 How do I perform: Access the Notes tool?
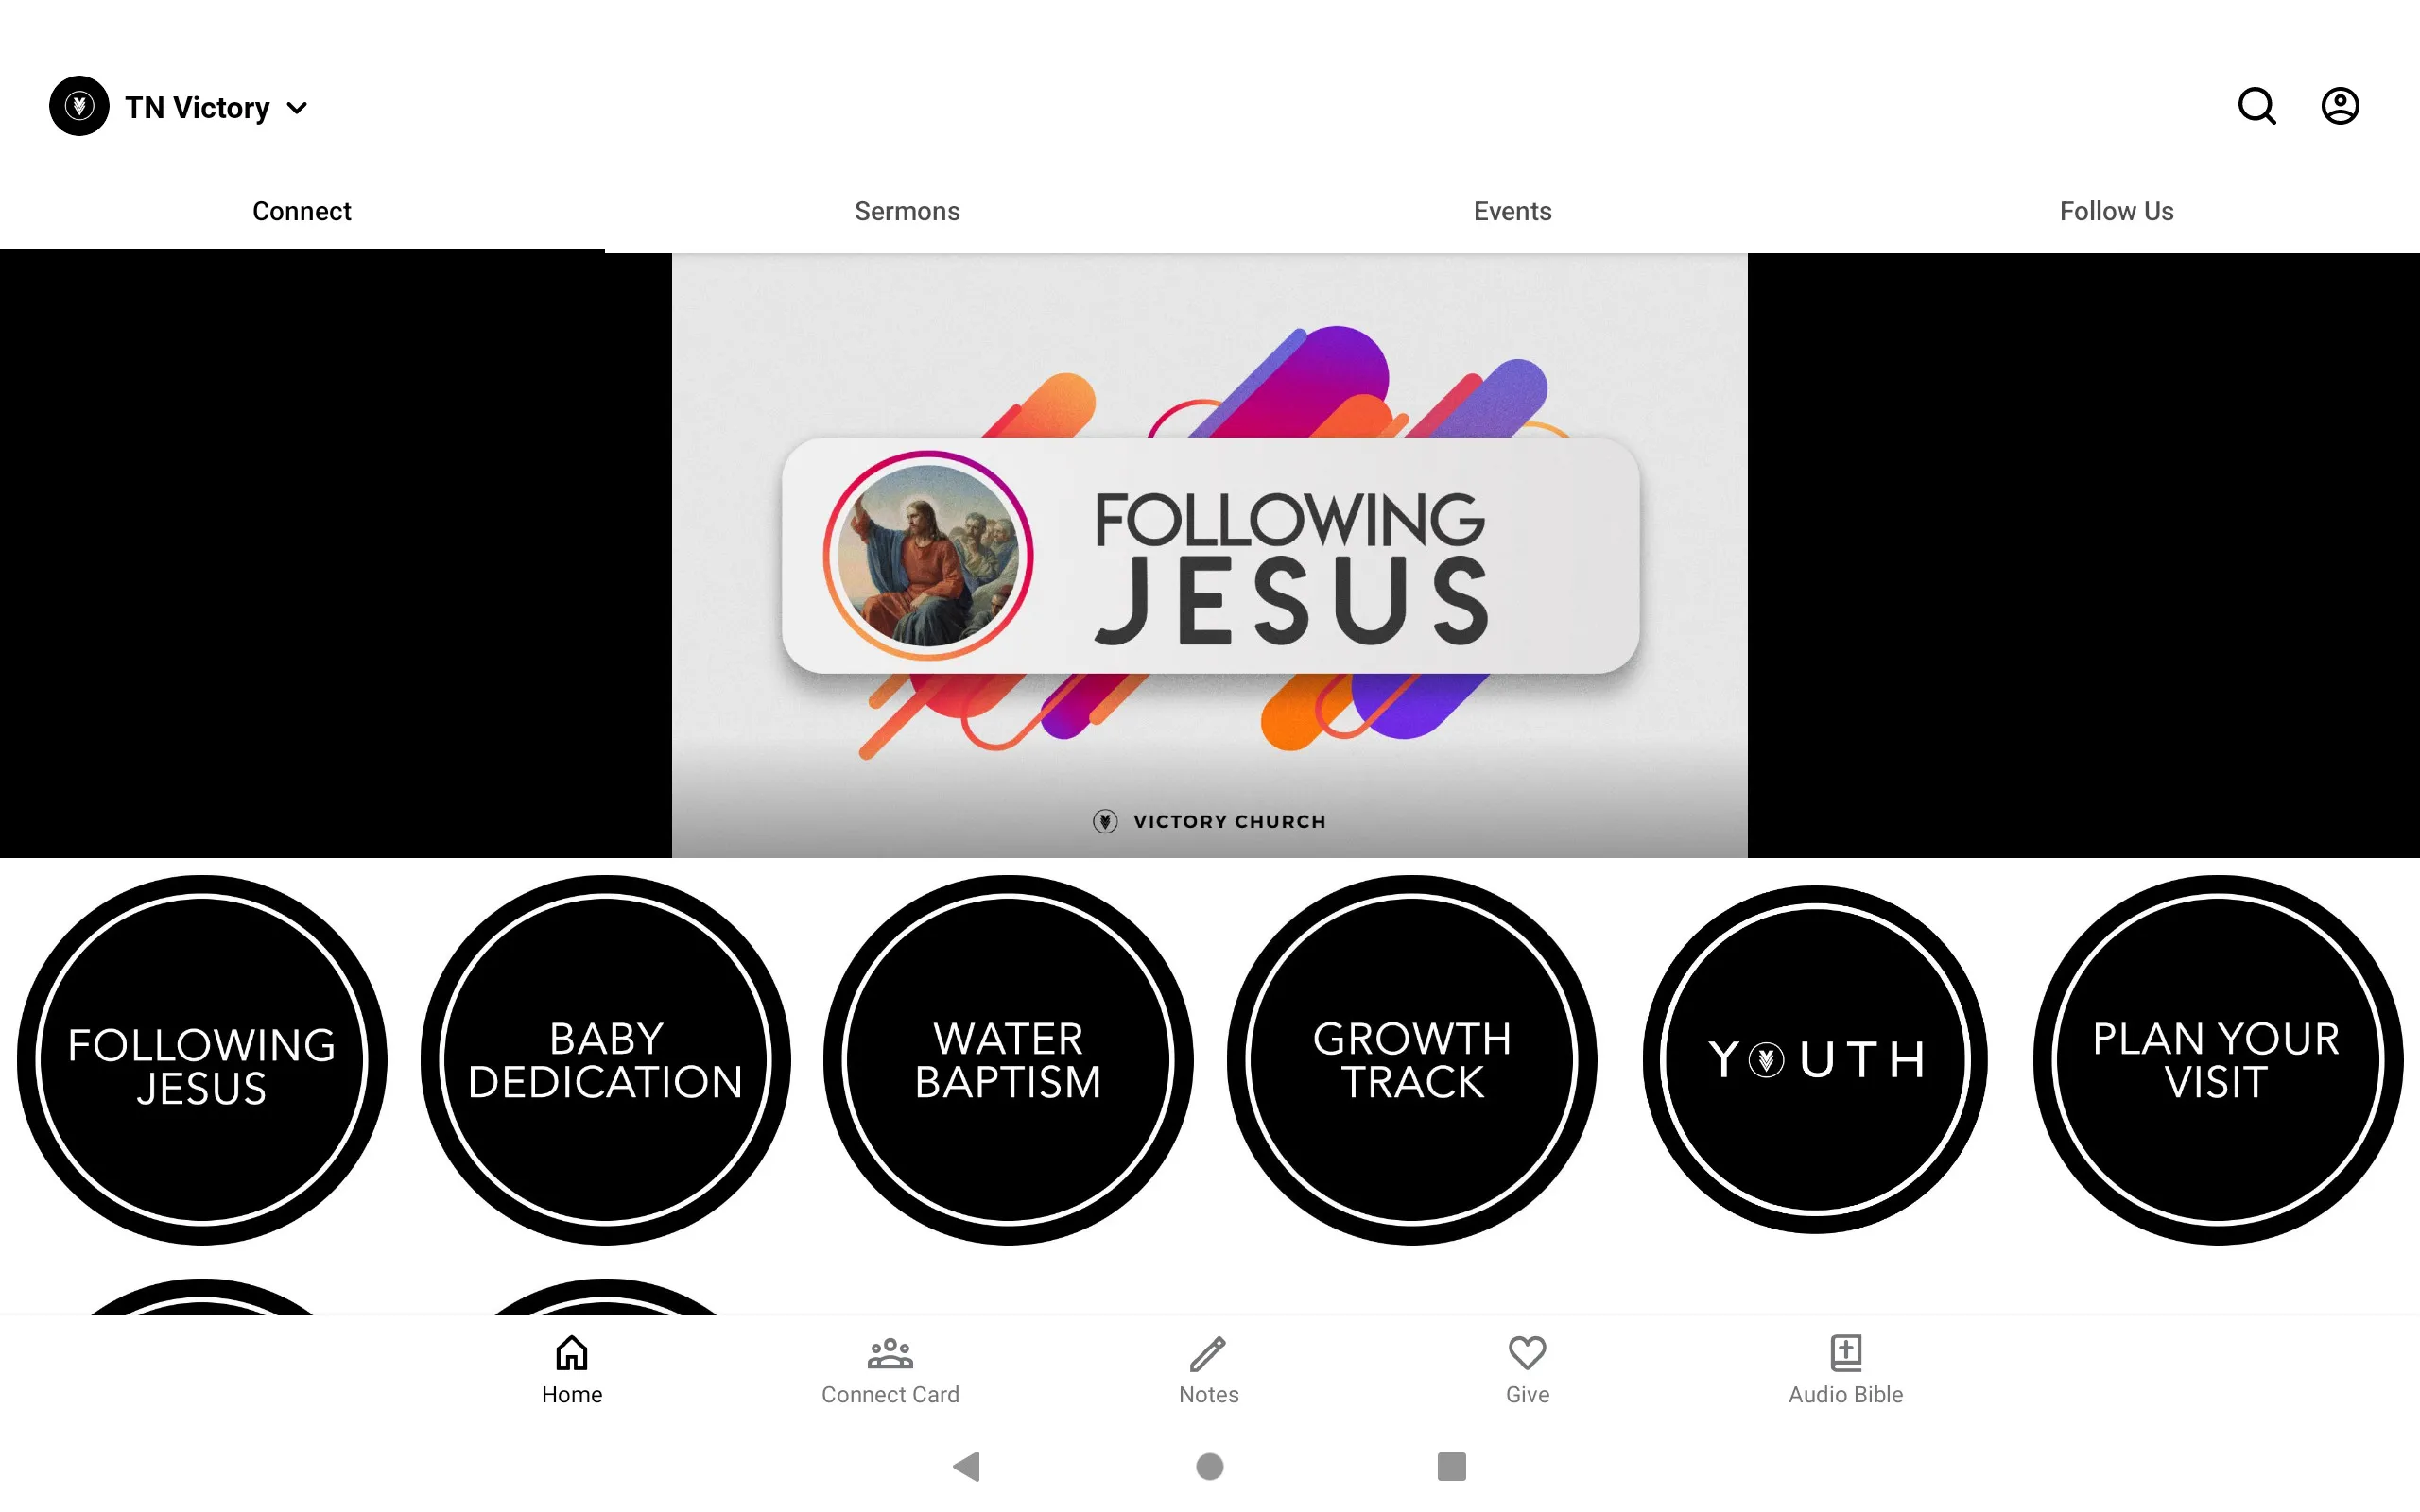coord(1209,1367)
